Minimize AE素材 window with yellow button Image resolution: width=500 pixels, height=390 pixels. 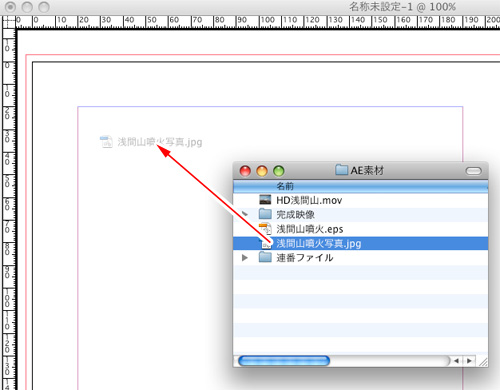click(262, 171)
